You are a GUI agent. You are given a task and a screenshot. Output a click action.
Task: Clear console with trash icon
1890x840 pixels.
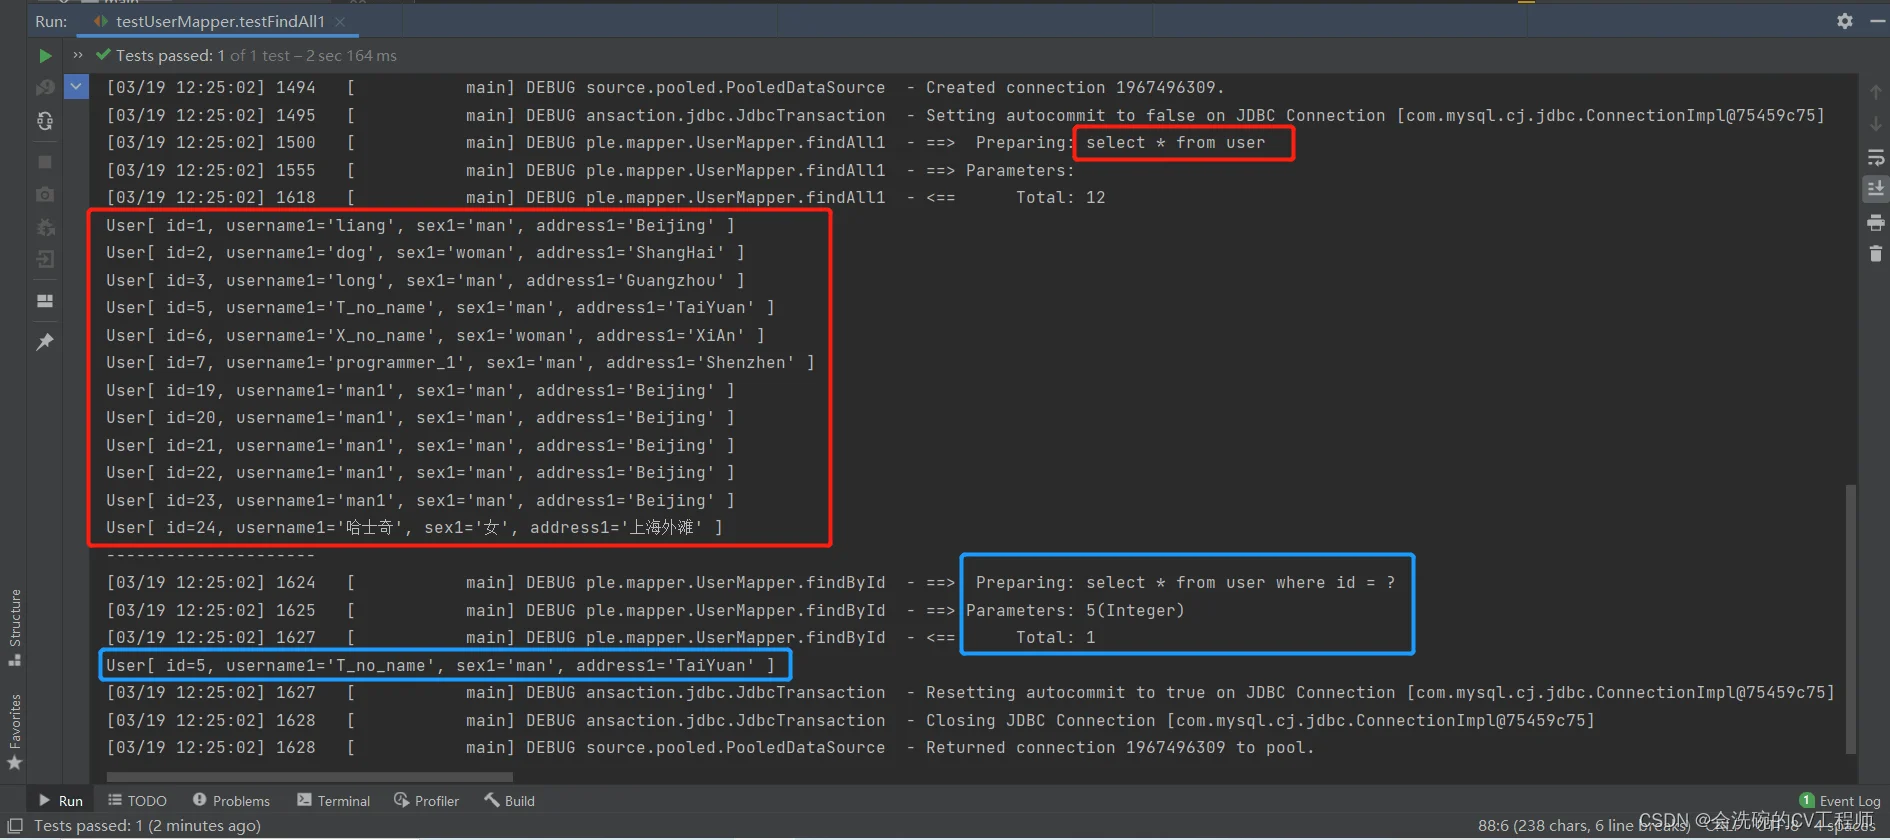click(x=1875, y=254)
